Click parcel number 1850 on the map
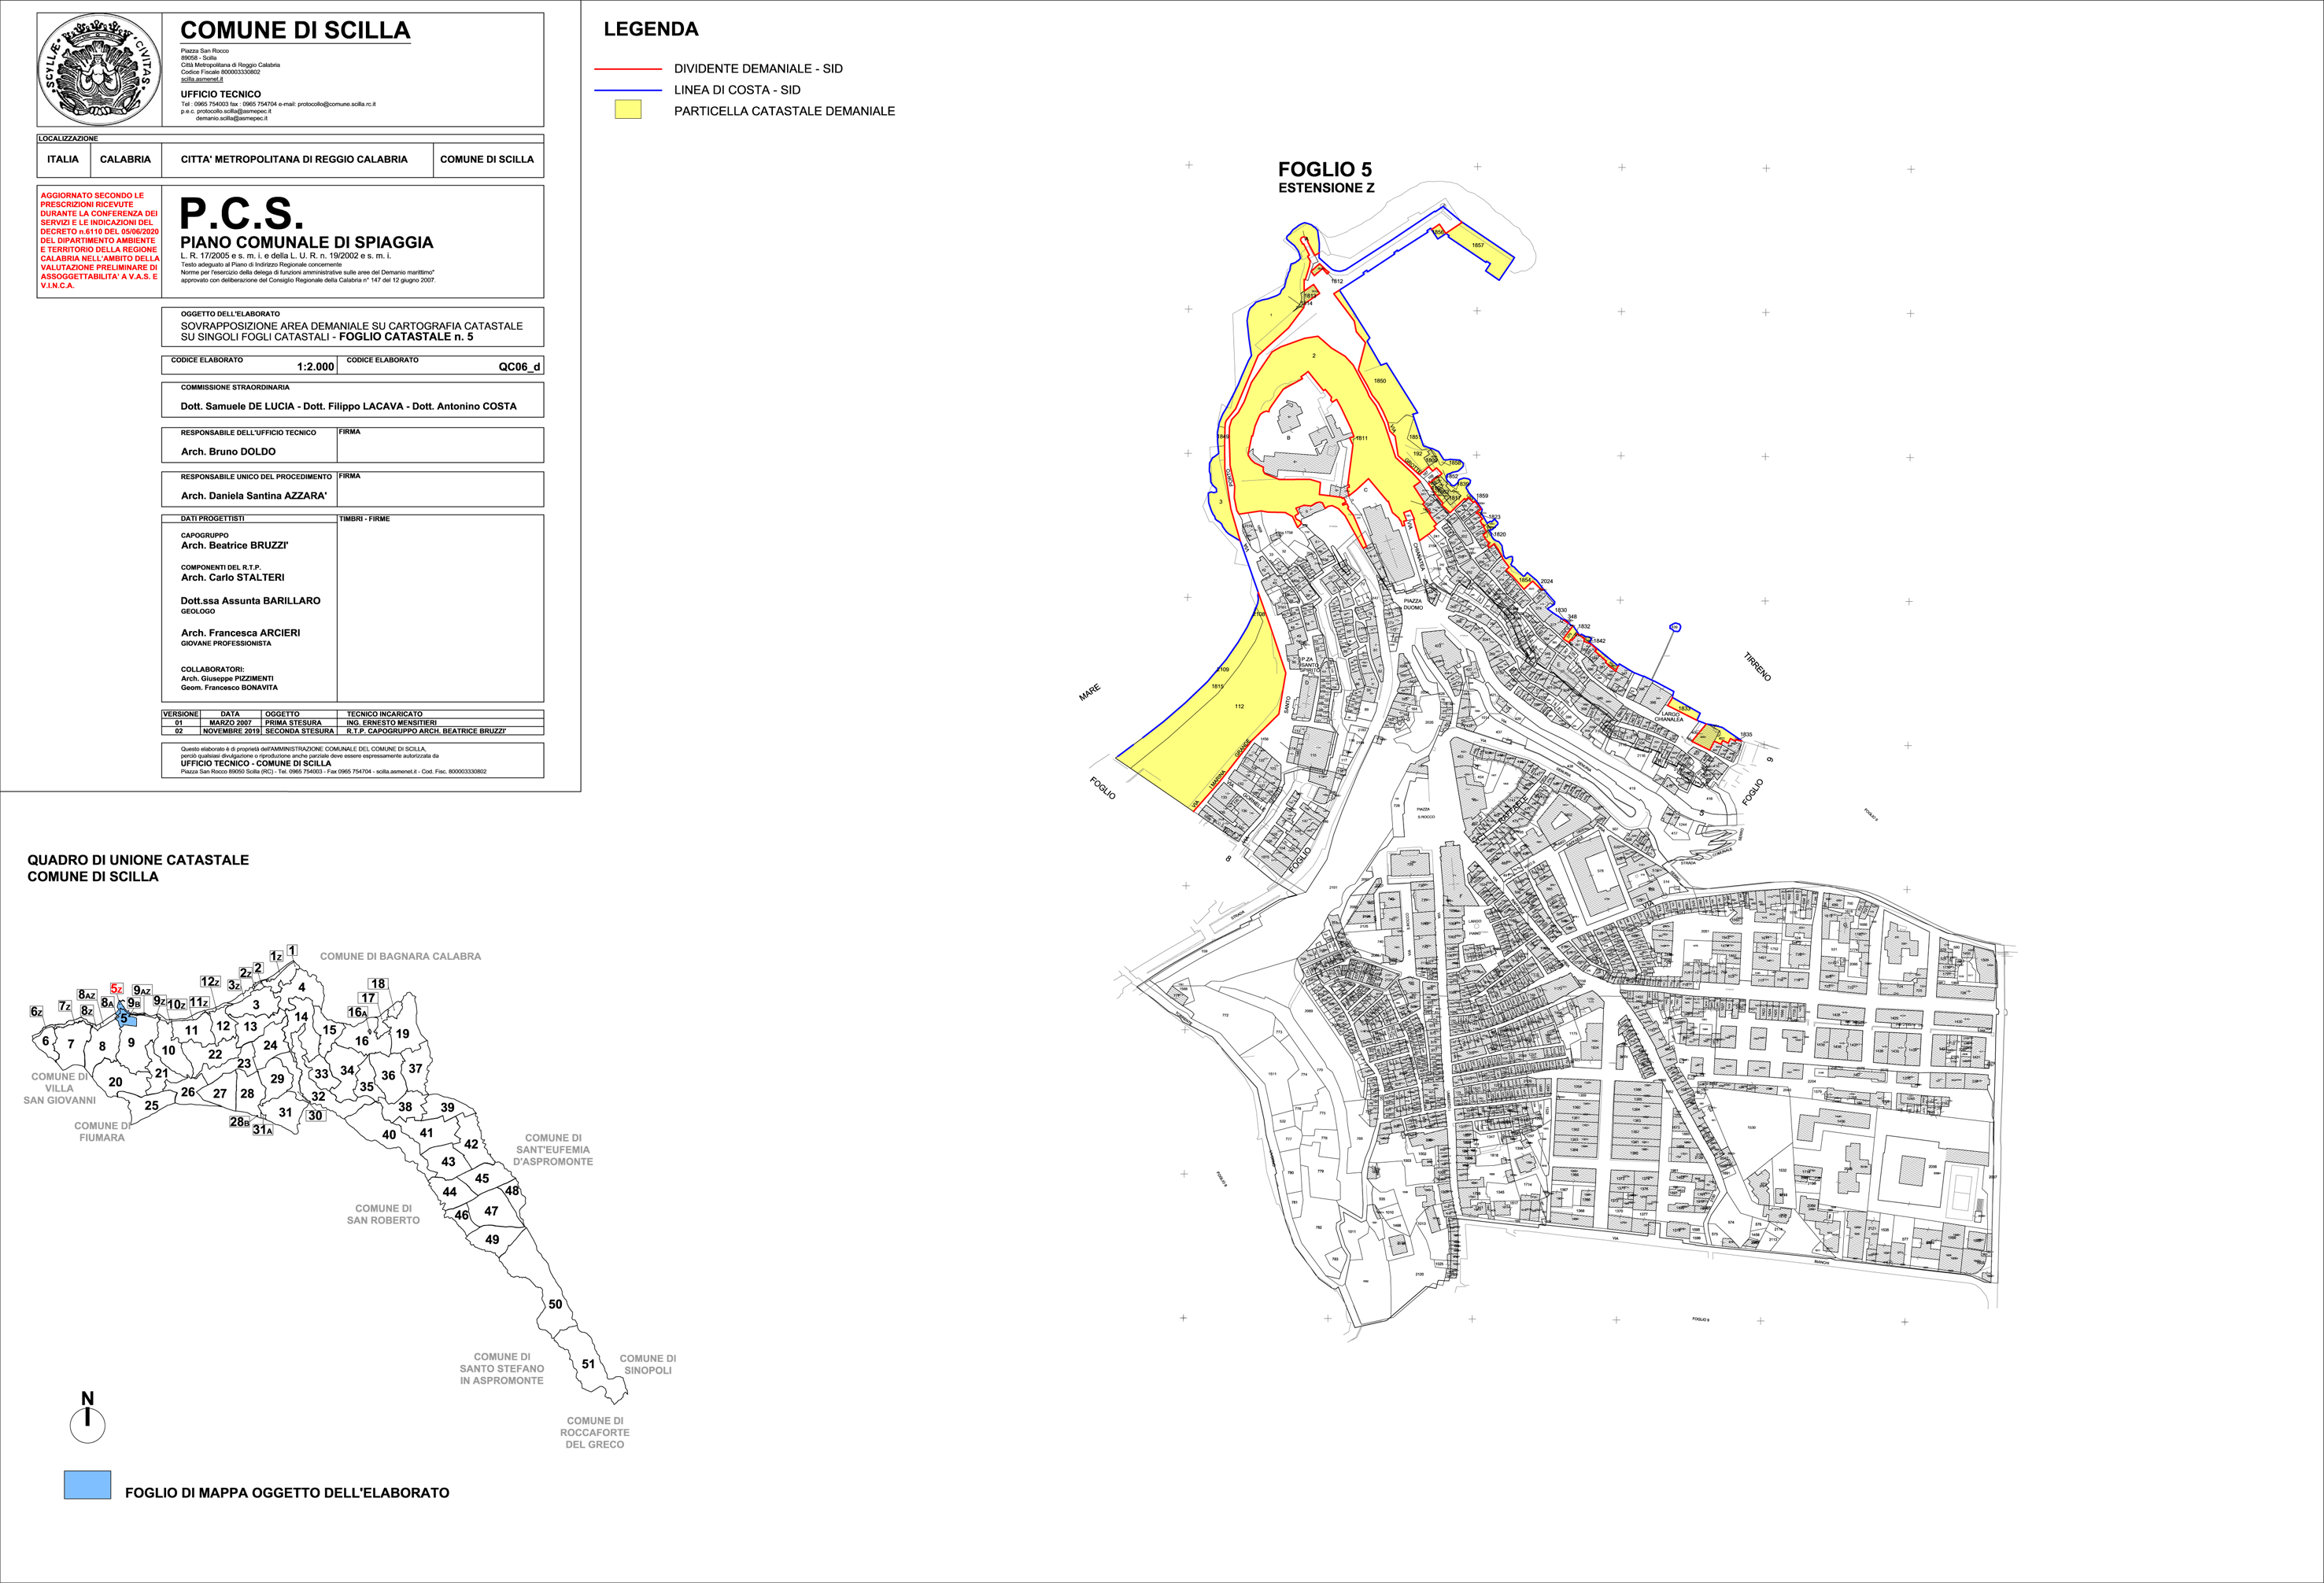Image resolution: width=2324 pixels, height=1583 pixels. tap(1379, 381)
